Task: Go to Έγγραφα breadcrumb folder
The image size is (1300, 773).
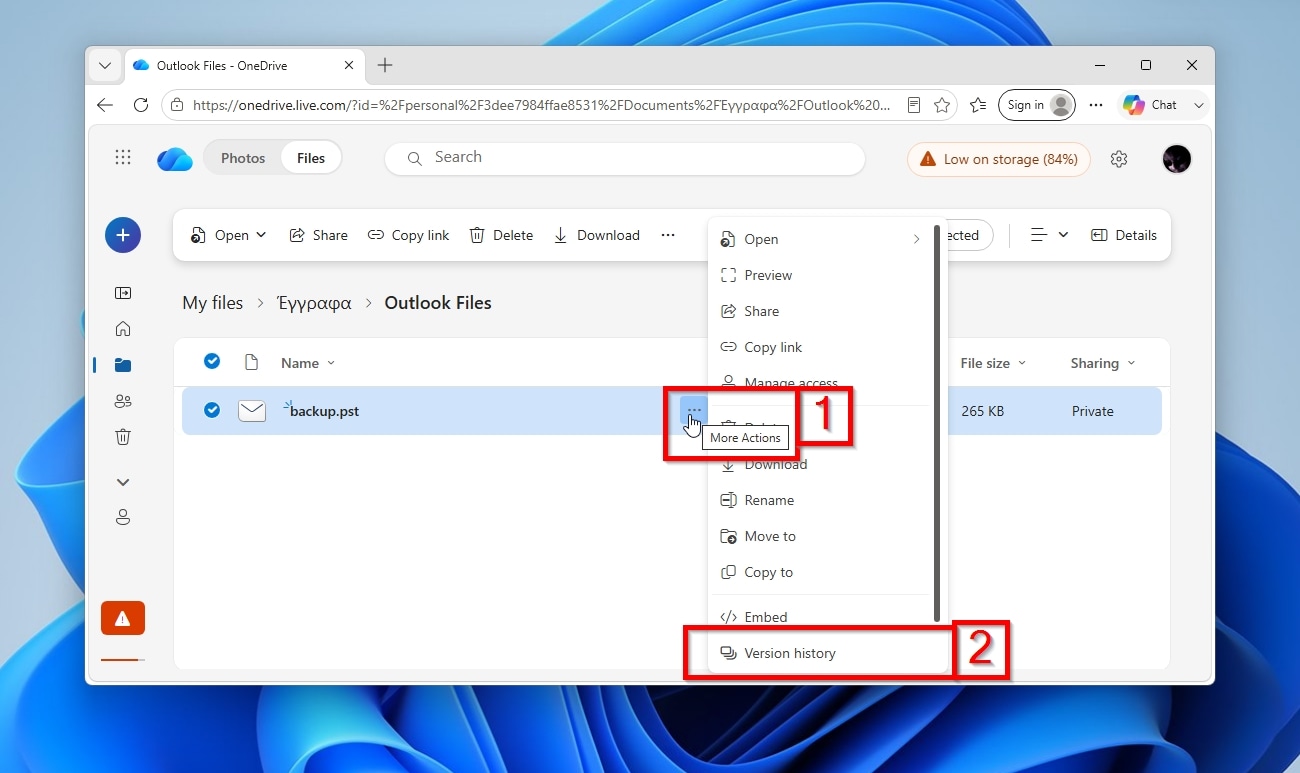Action: tap(314, 303)
